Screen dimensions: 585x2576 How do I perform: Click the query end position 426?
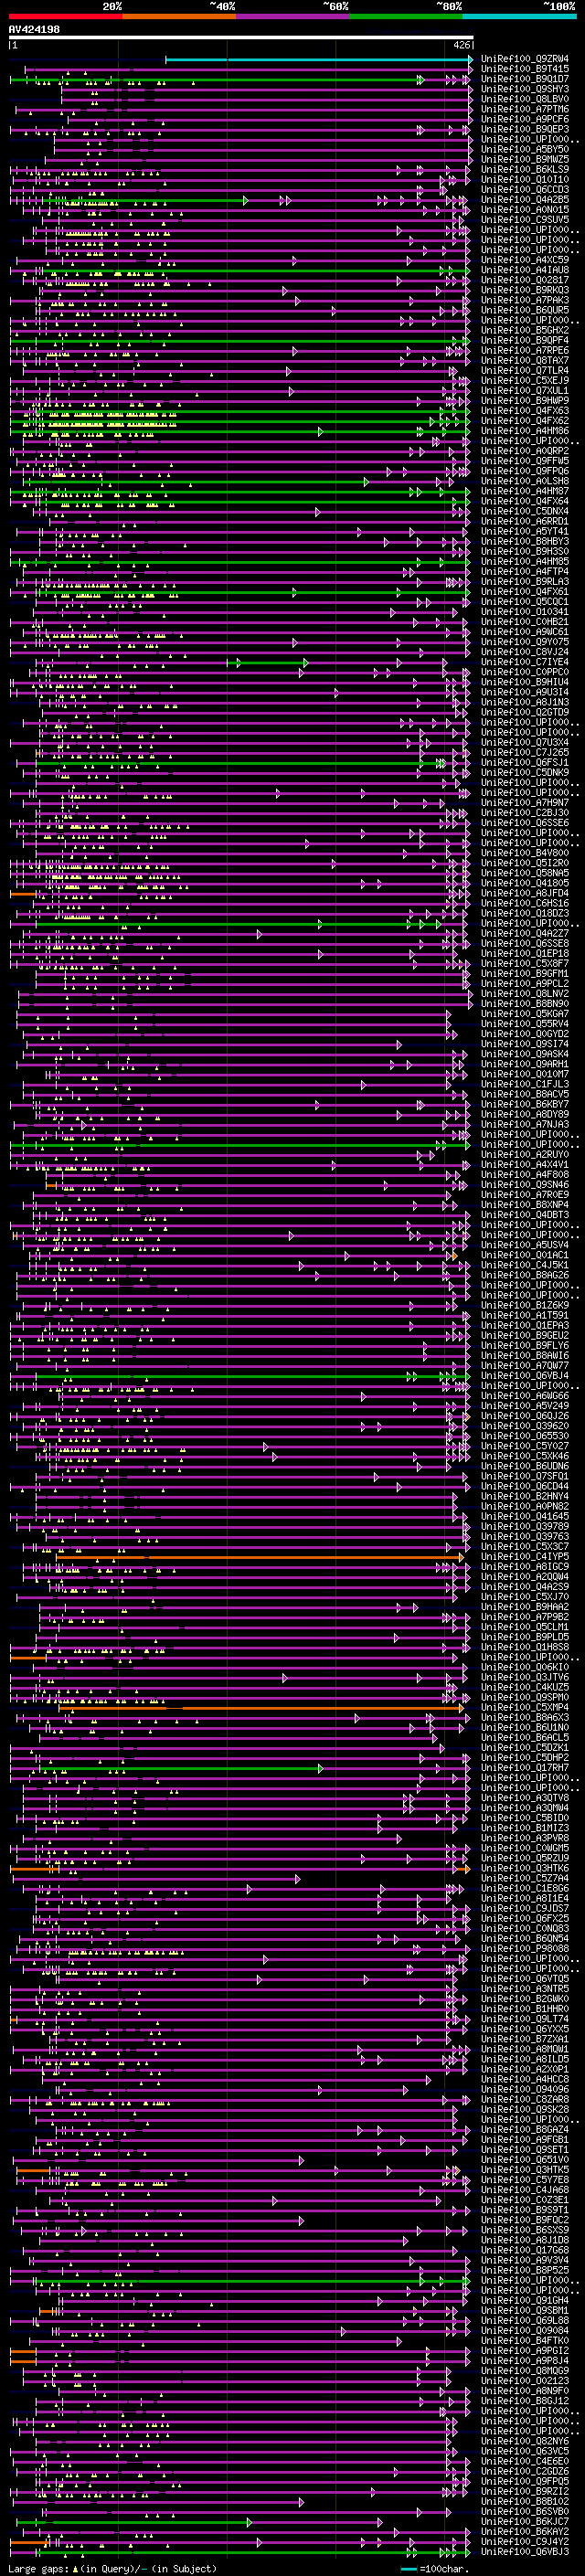click(462, 45)
